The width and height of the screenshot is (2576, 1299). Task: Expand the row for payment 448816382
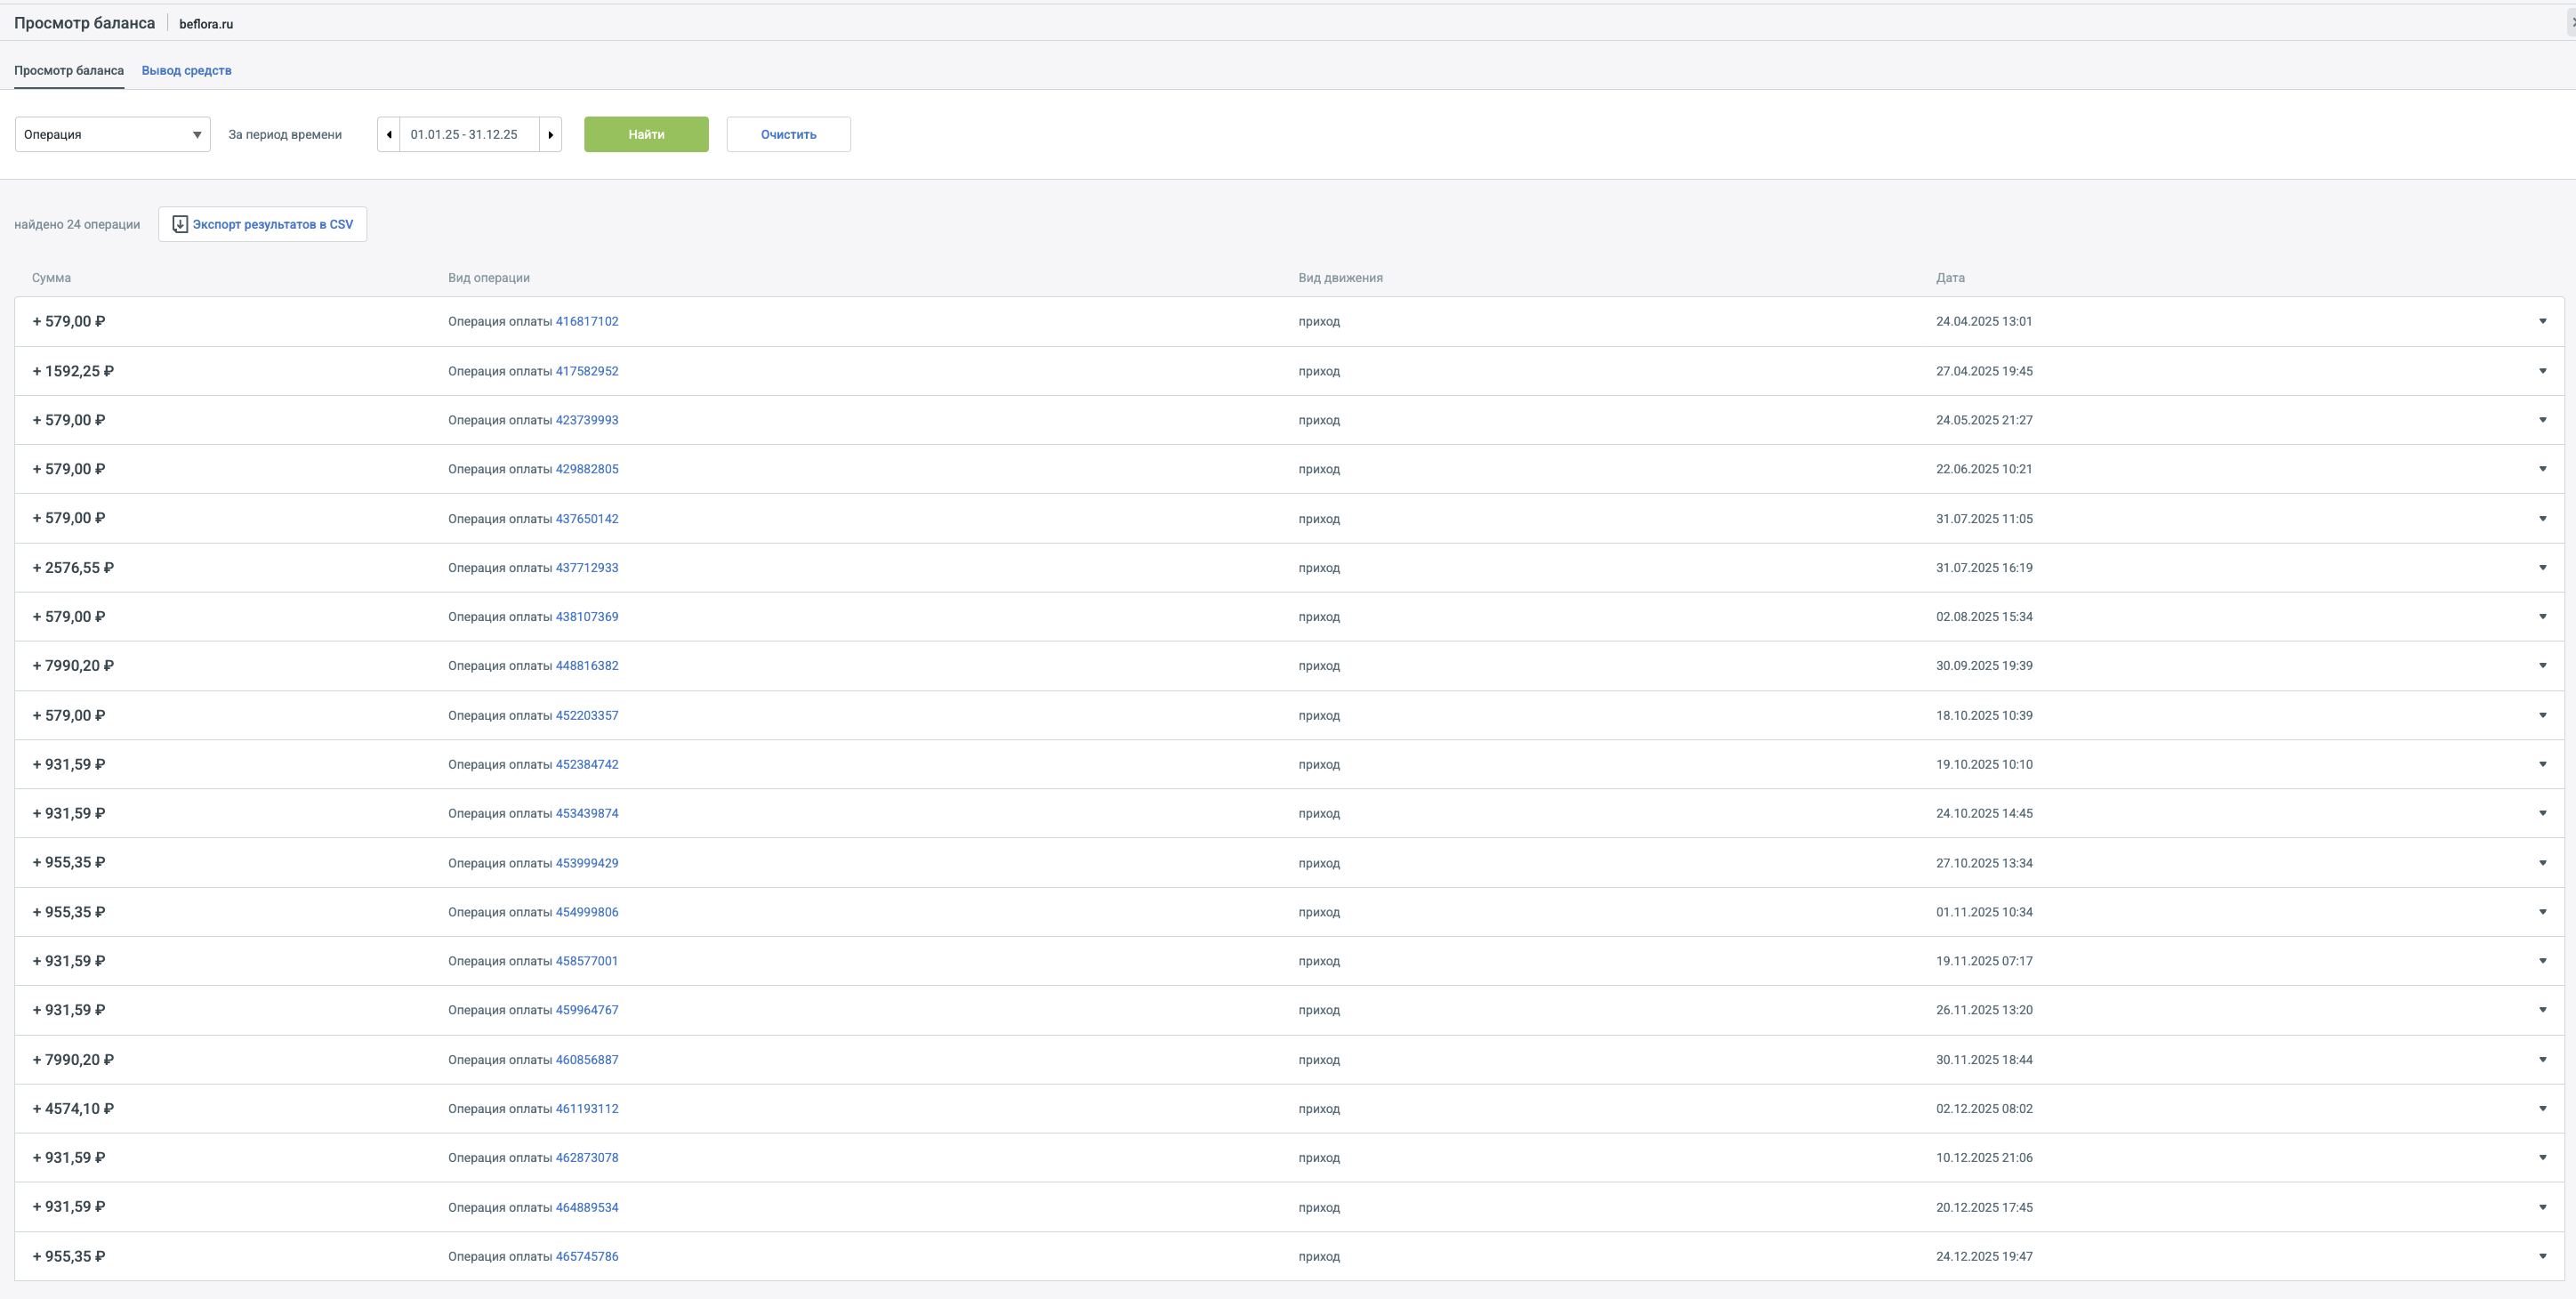2542,666
